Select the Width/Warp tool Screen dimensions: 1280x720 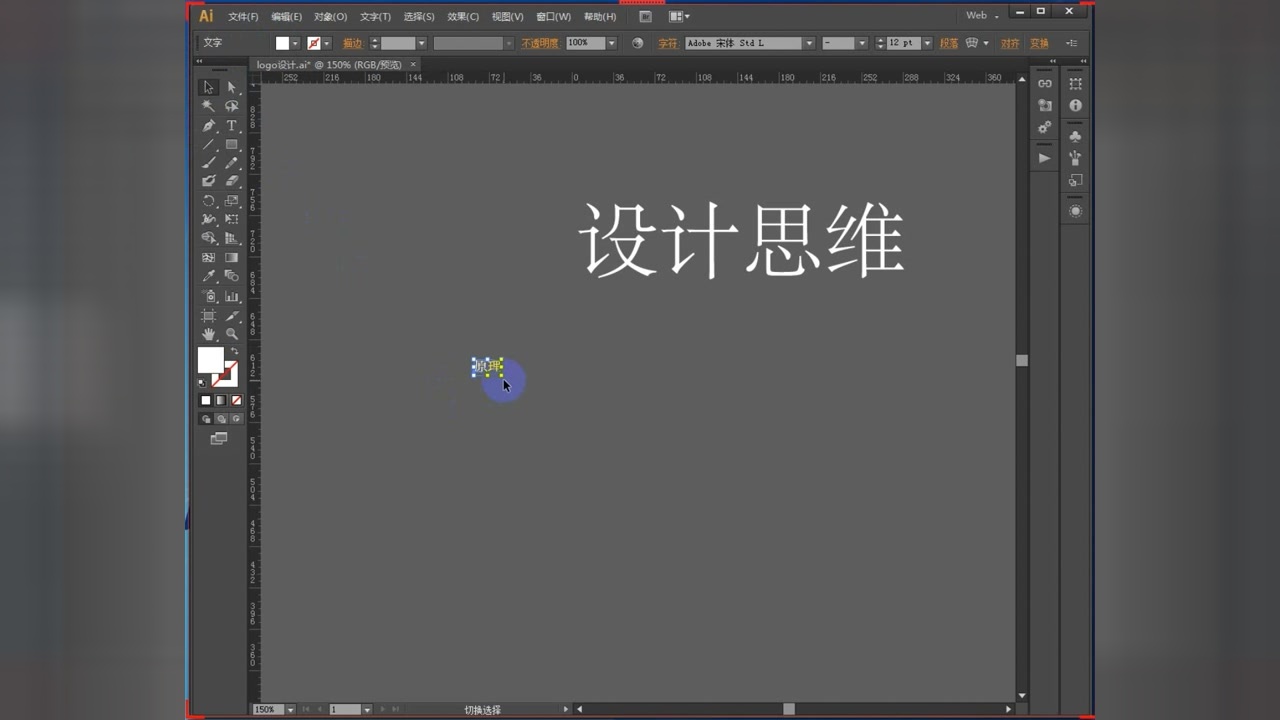point(209,219)
